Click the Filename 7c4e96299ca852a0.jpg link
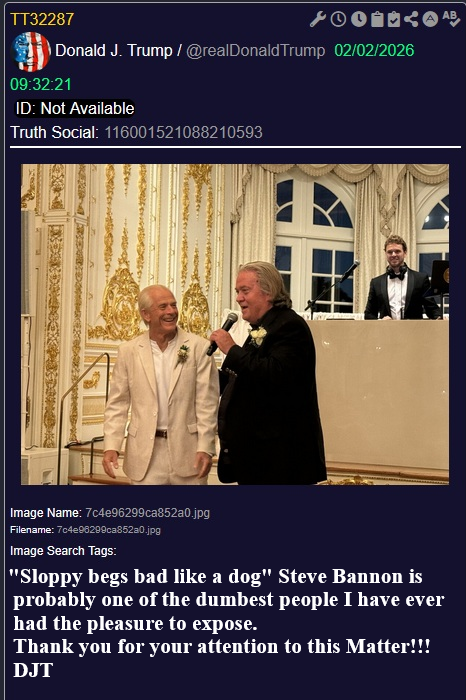466x700 pixels. click(108, 530)
